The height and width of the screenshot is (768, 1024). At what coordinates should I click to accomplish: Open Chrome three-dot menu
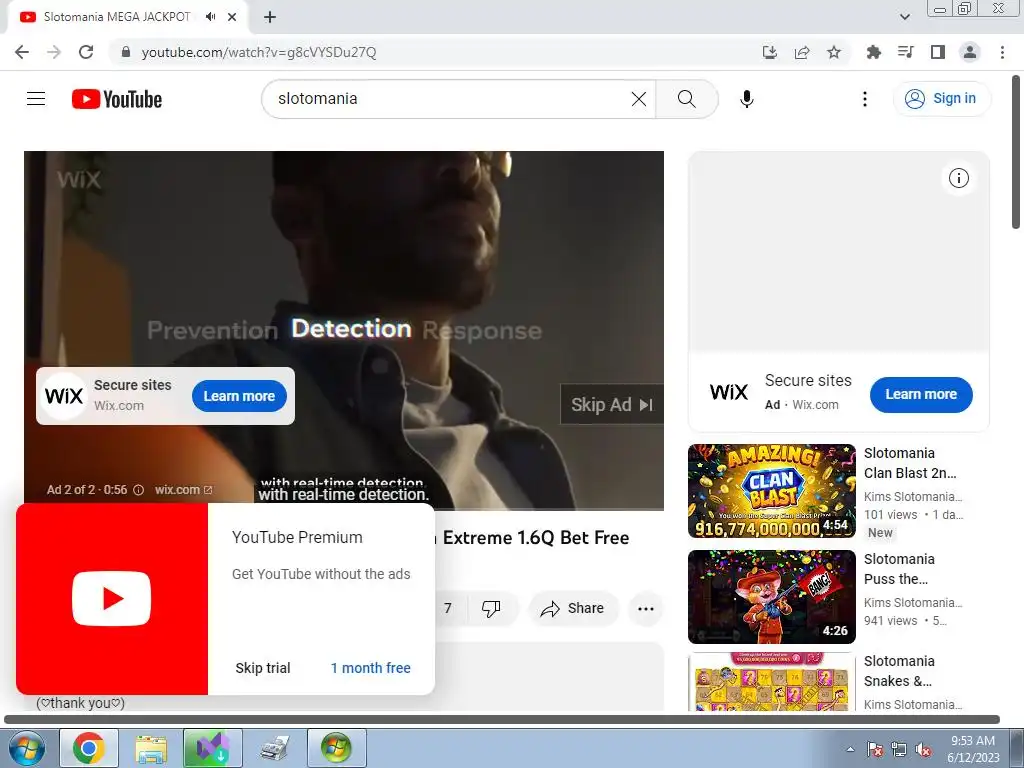(x=1002, y=52)
